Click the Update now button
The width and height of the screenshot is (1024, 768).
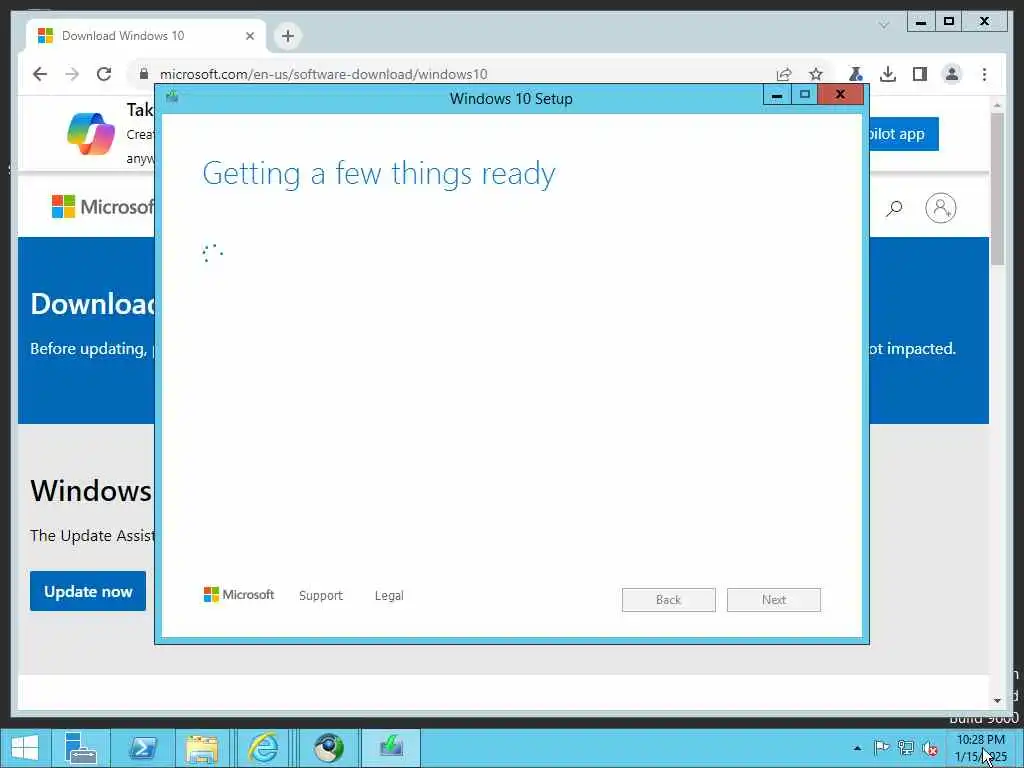tap(88, 591)
